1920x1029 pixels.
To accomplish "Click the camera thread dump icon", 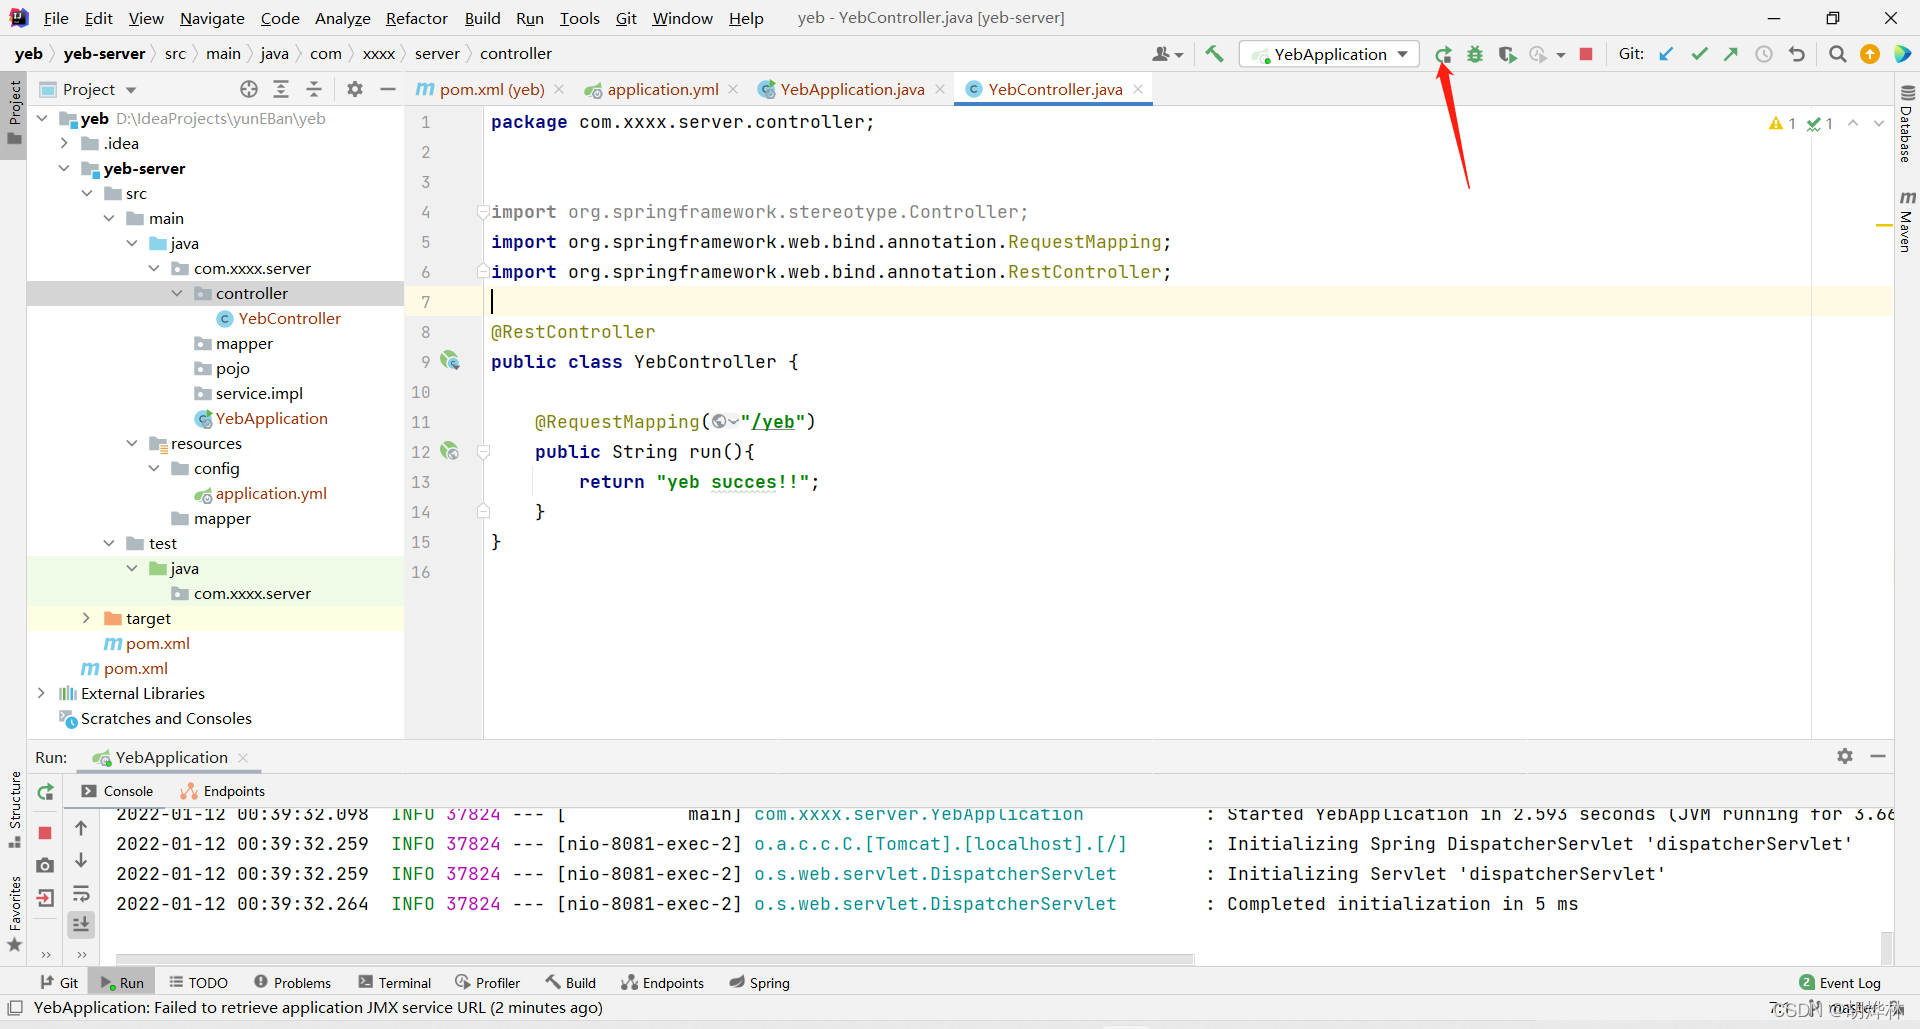I will pyautogui.click(x=45, y=865).
